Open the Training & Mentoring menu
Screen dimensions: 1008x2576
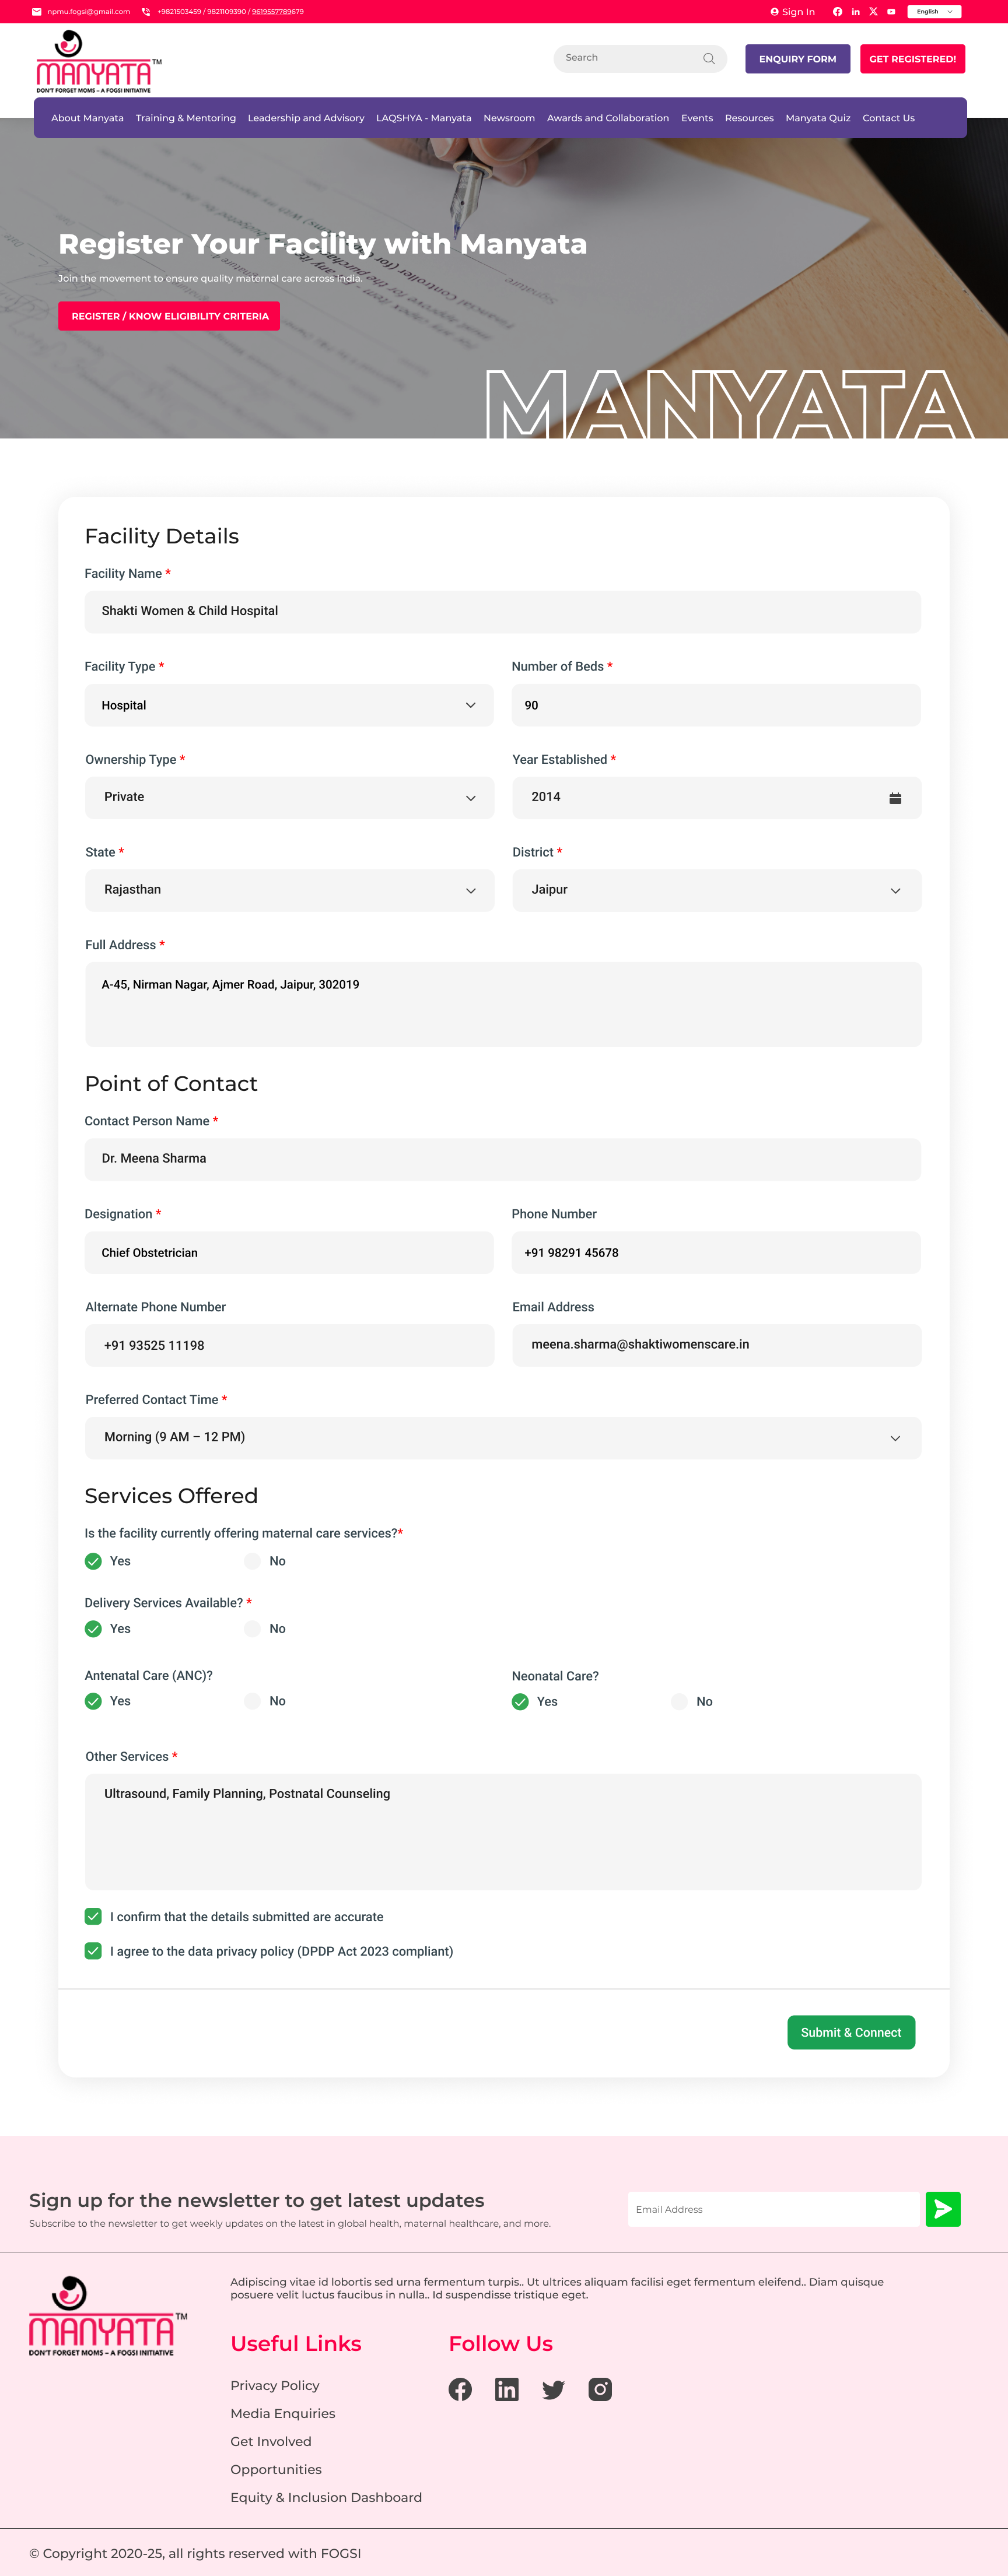click(x=186, y=118)
